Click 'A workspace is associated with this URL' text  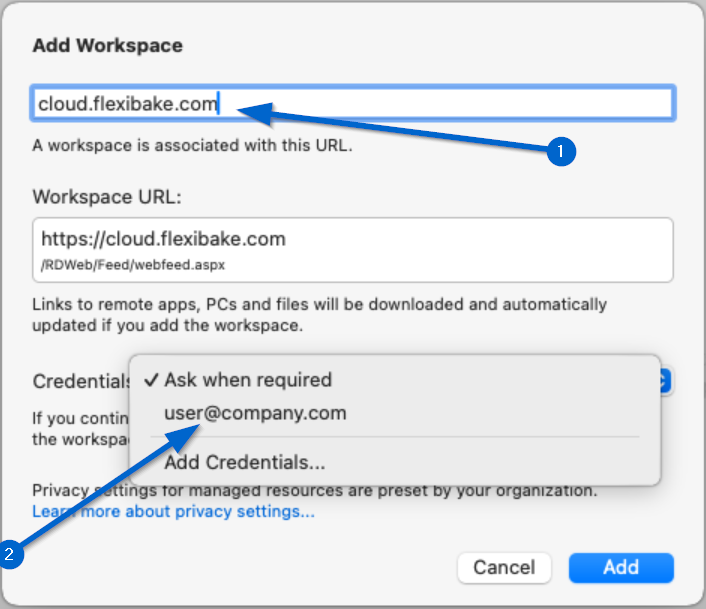192,145
